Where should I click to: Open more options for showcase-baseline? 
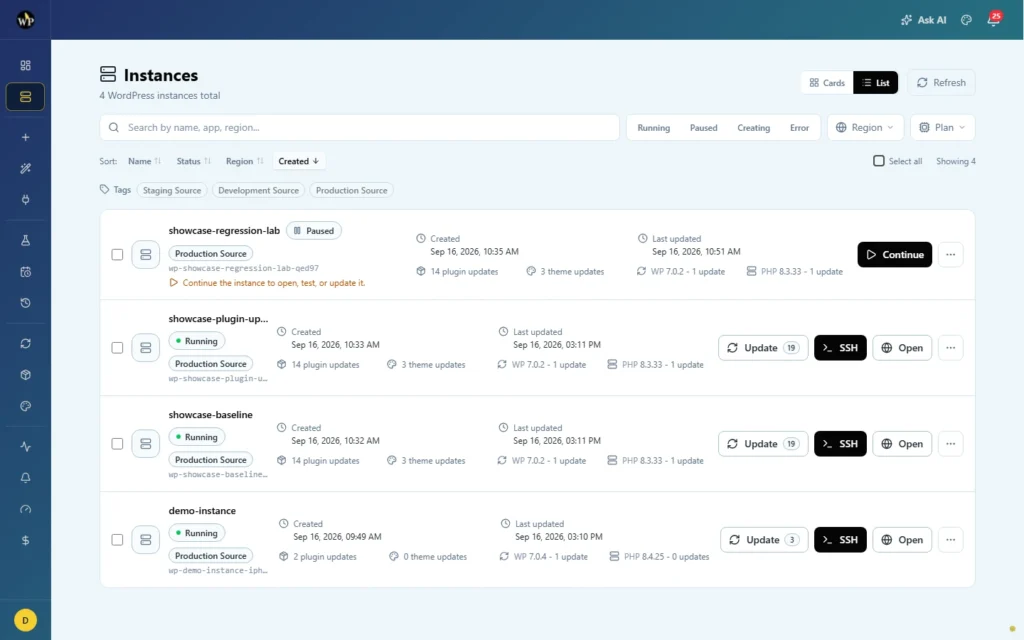(950, 444)
